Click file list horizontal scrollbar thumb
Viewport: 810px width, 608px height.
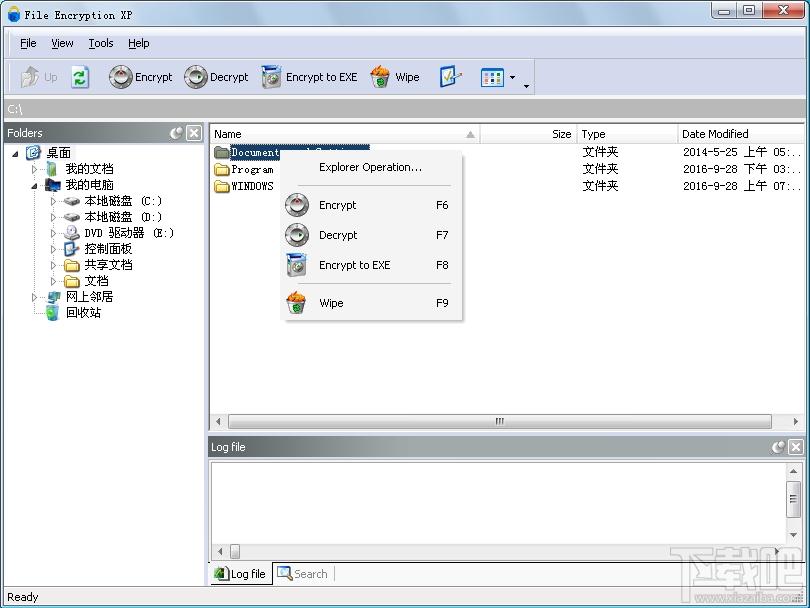click(500, 422)
